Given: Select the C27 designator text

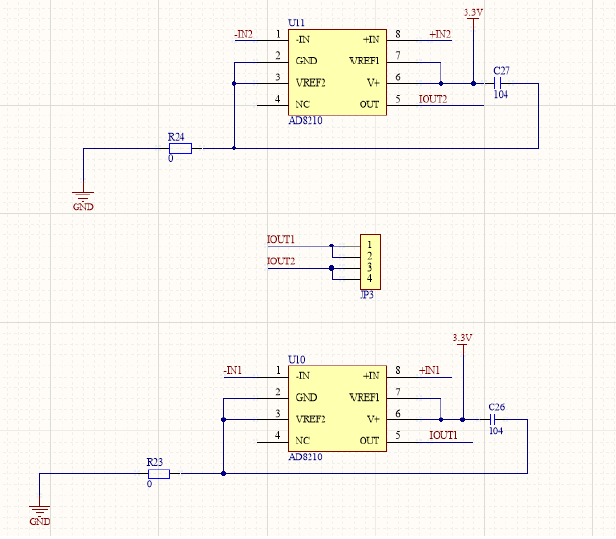Looking at the screenshot, I should 501,71.
